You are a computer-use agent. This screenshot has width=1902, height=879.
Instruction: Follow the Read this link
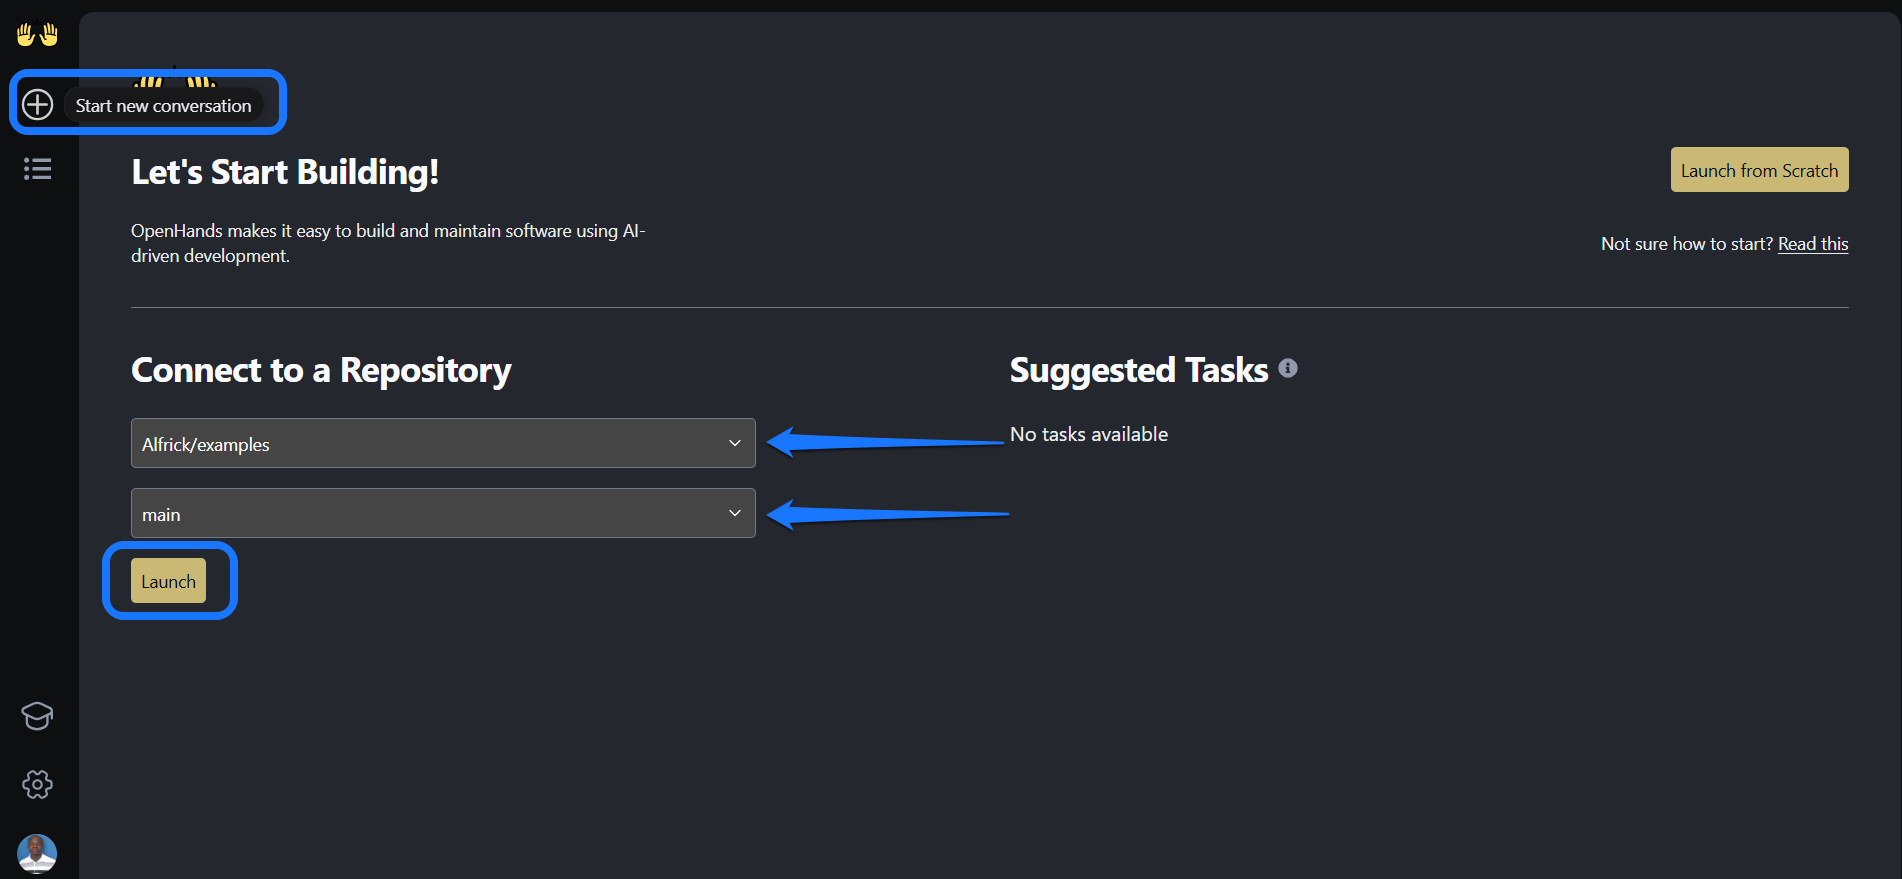1813,244
